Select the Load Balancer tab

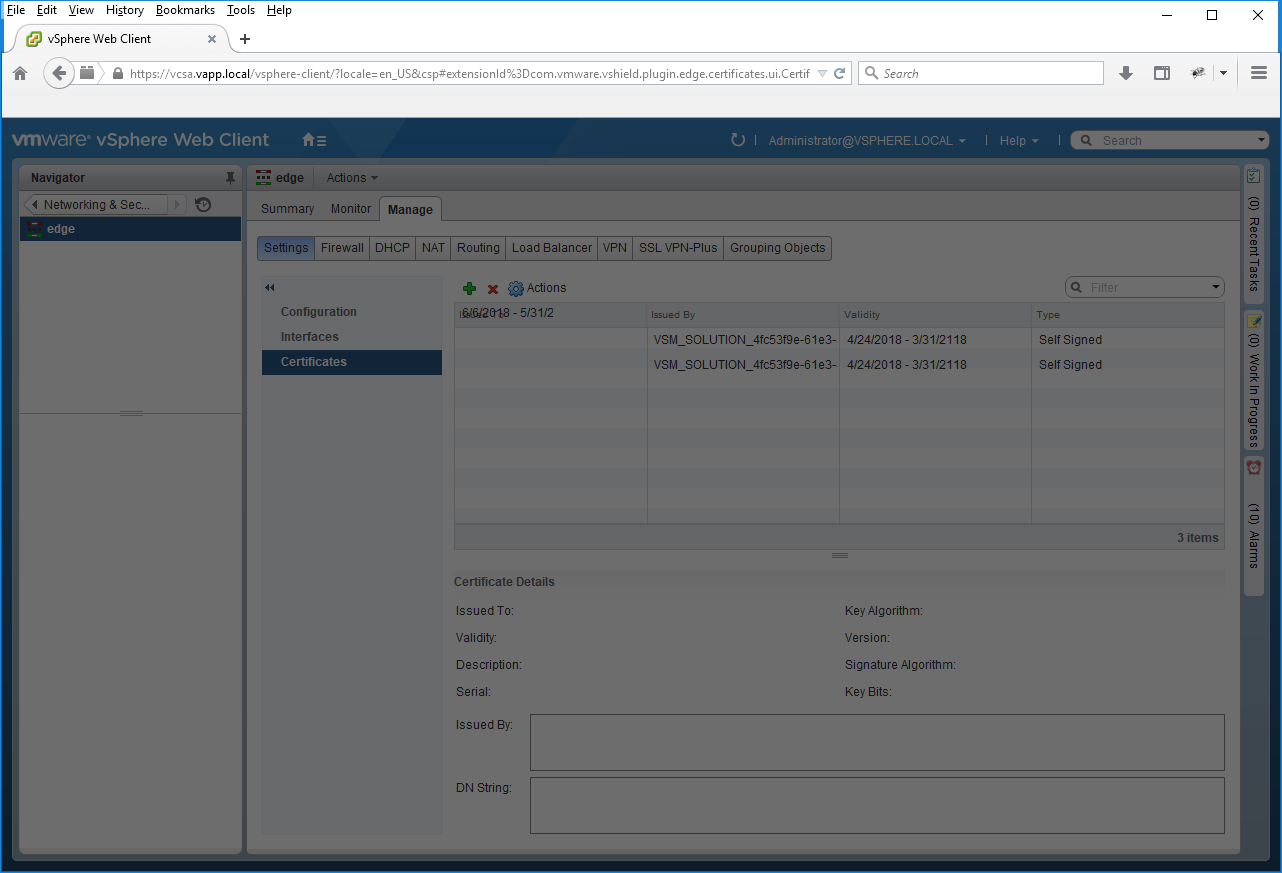(552, 248)
